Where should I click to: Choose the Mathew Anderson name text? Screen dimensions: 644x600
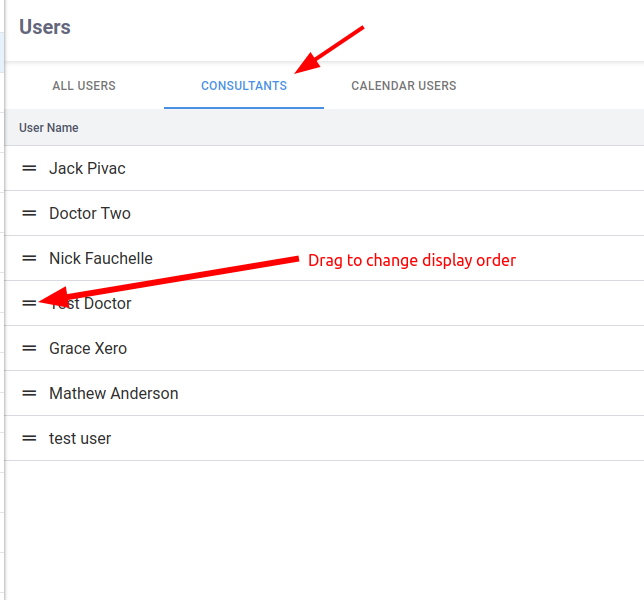pyautogui.click(x=114, y=393)
